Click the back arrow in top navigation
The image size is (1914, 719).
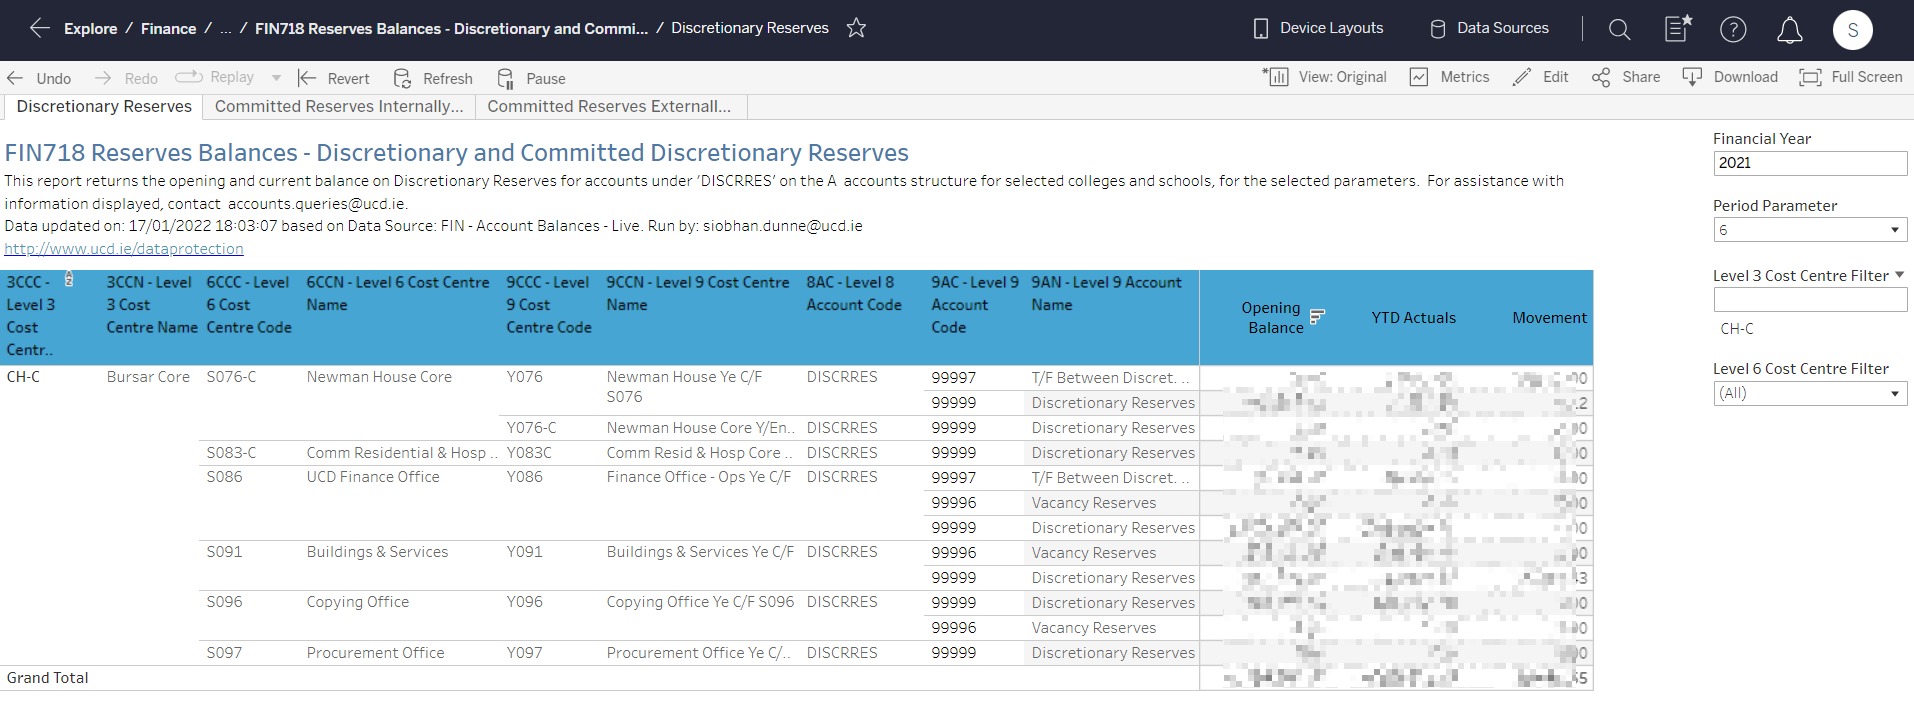39,28
